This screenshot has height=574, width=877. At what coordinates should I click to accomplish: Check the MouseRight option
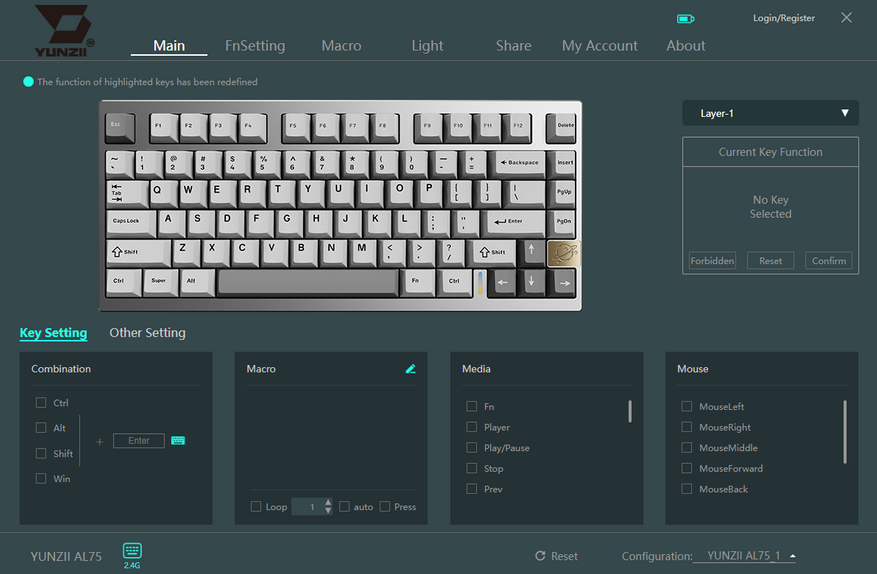(687, 427)
